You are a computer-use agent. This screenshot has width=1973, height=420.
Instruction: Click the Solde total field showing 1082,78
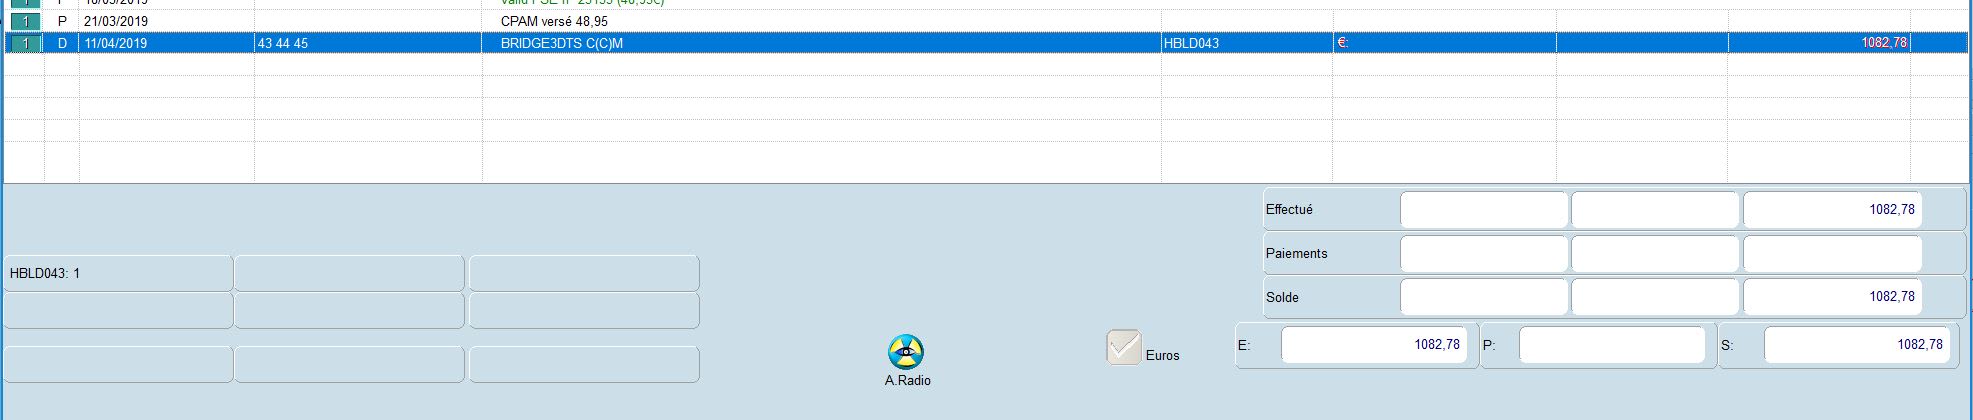point(1832,297)
